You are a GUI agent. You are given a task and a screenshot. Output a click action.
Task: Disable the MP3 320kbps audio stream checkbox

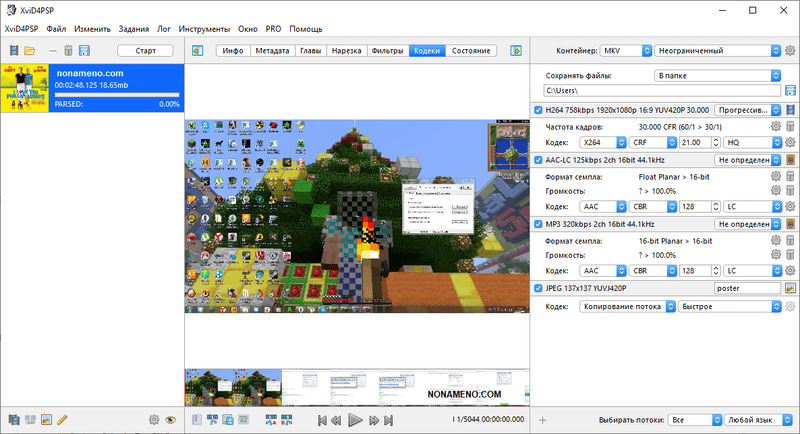point(539,224)
